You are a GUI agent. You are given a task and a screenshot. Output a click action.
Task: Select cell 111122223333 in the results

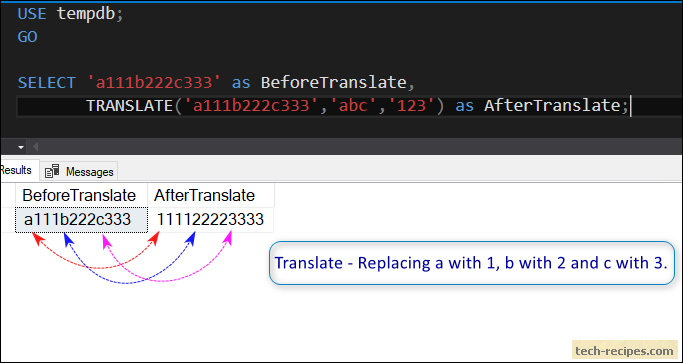tap(211, 220)
